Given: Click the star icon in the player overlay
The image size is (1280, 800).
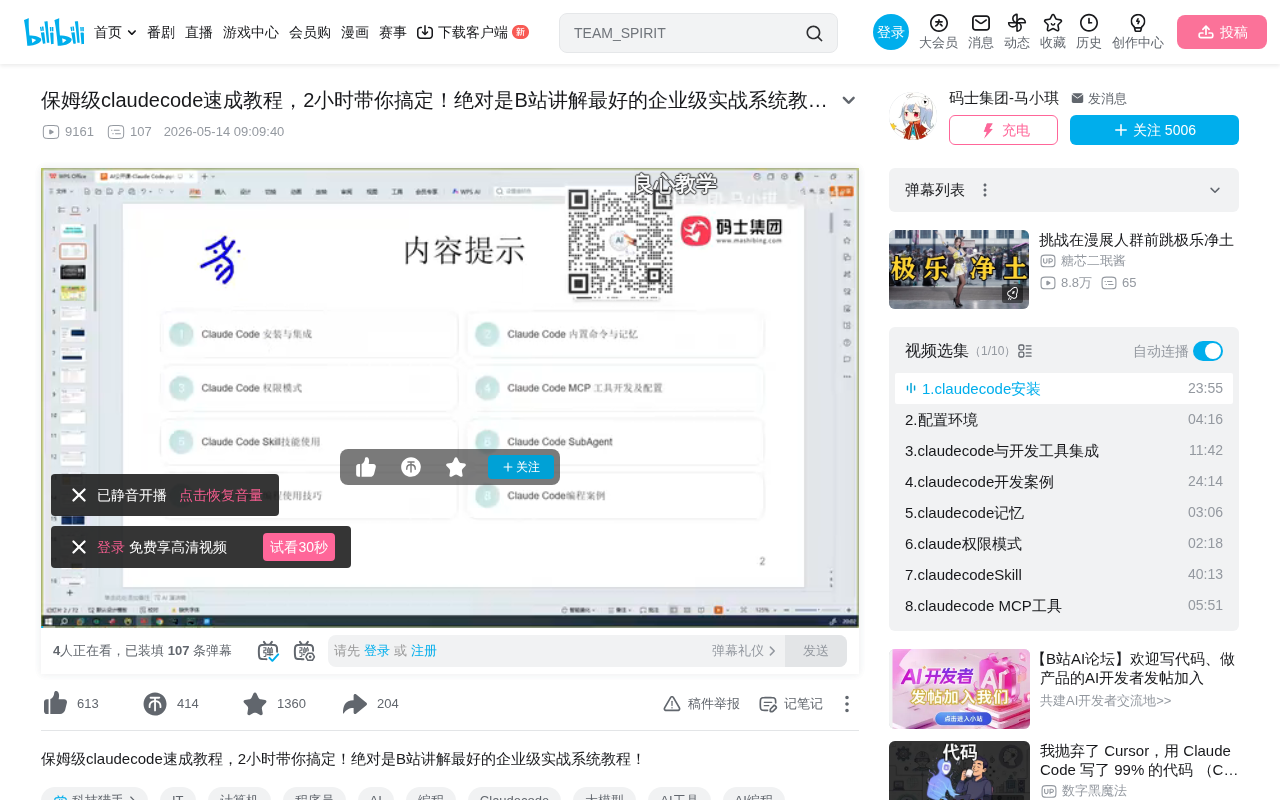Looking at the screenshot, I should 456,467.
